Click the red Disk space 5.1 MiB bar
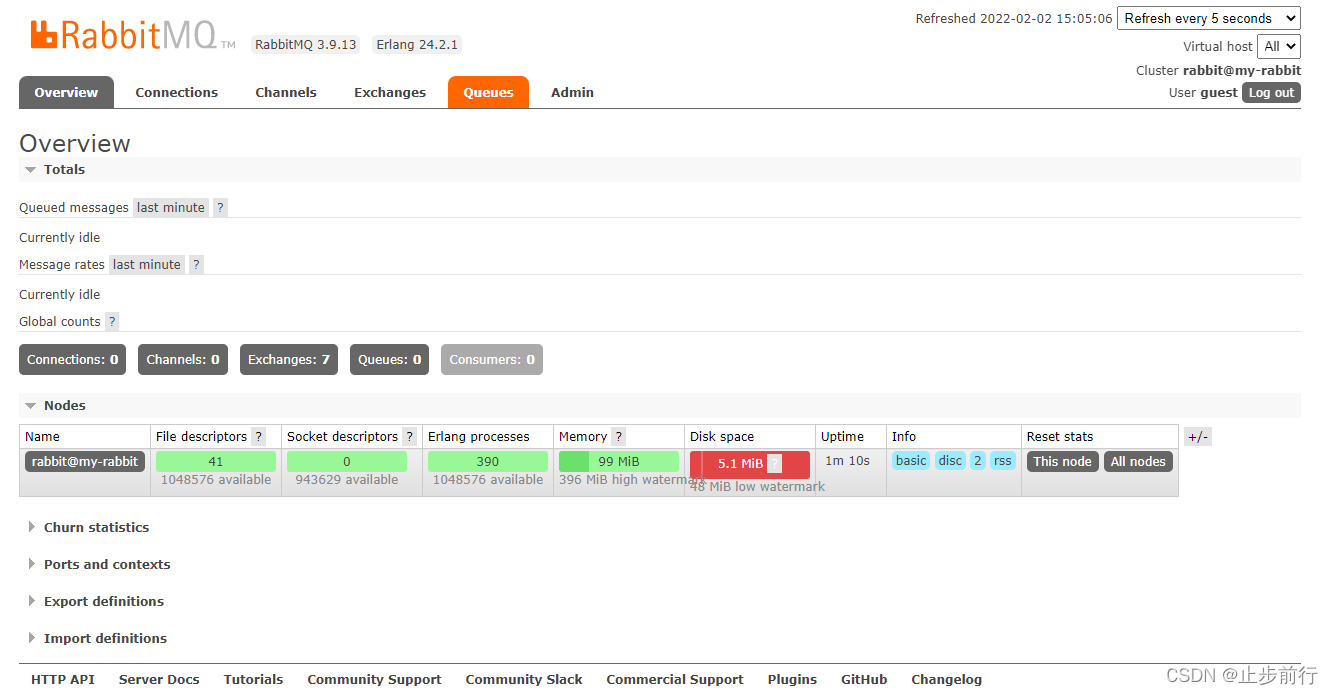The width and height of the screenshot is (1333, 695). (x=750, y=465)
